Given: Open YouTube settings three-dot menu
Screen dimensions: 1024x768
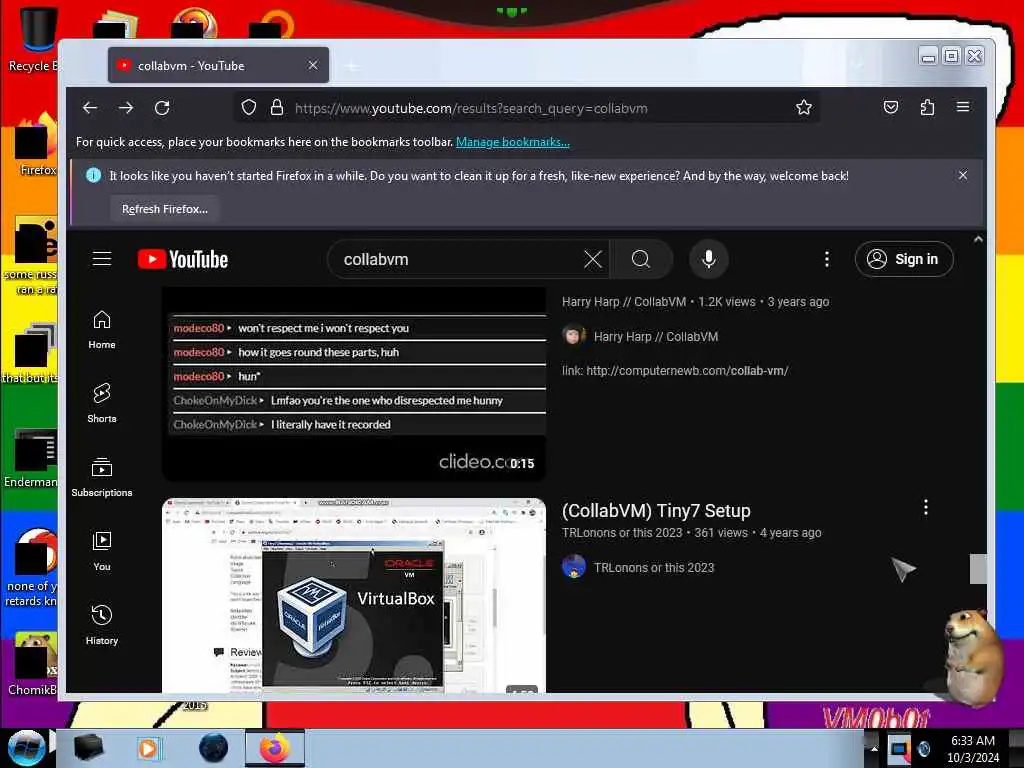Looking at the screenshot, I should (x=827, y=259).
